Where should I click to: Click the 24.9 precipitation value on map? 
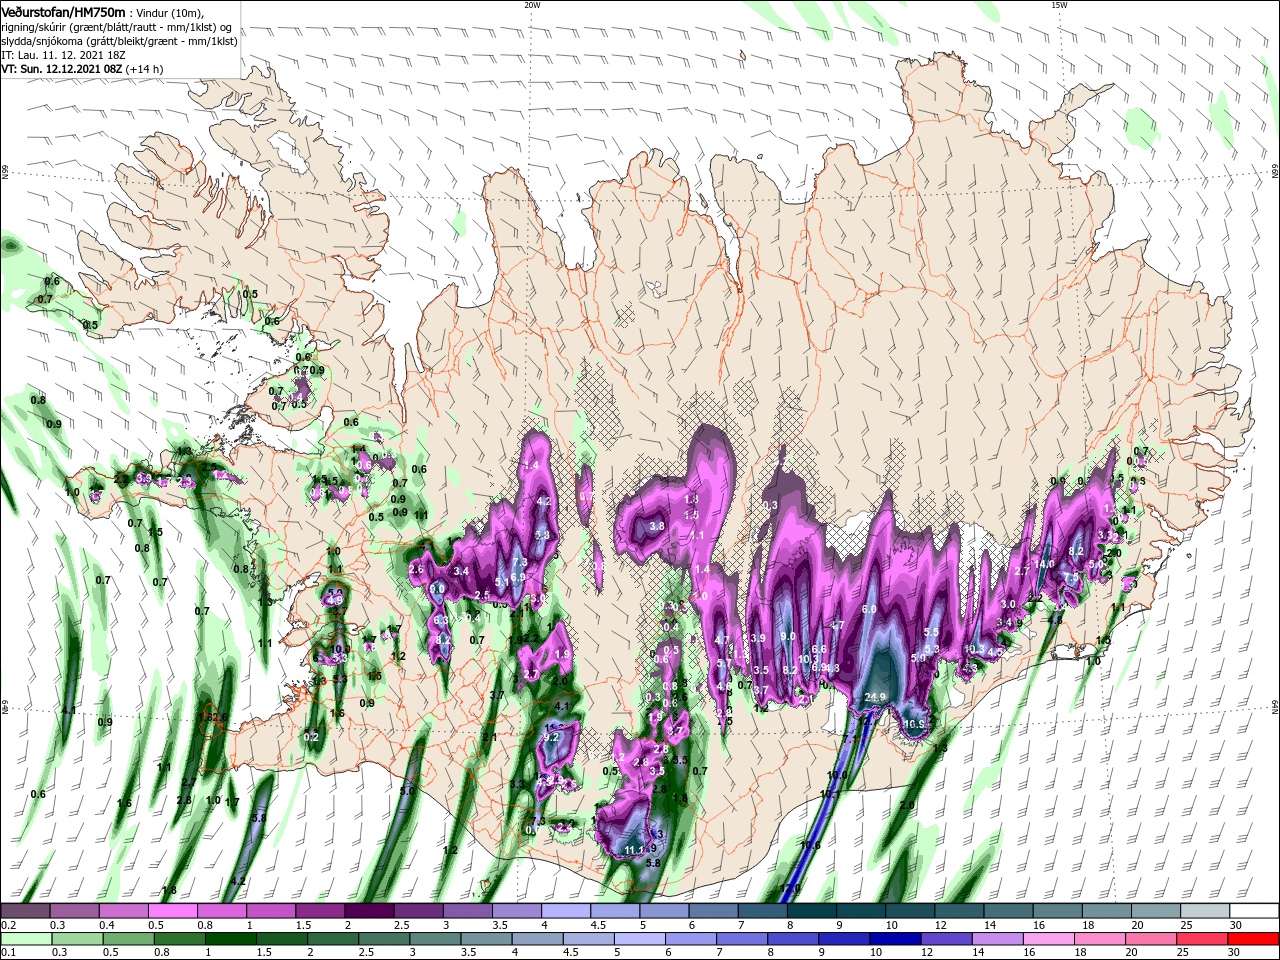click(876, 697)
